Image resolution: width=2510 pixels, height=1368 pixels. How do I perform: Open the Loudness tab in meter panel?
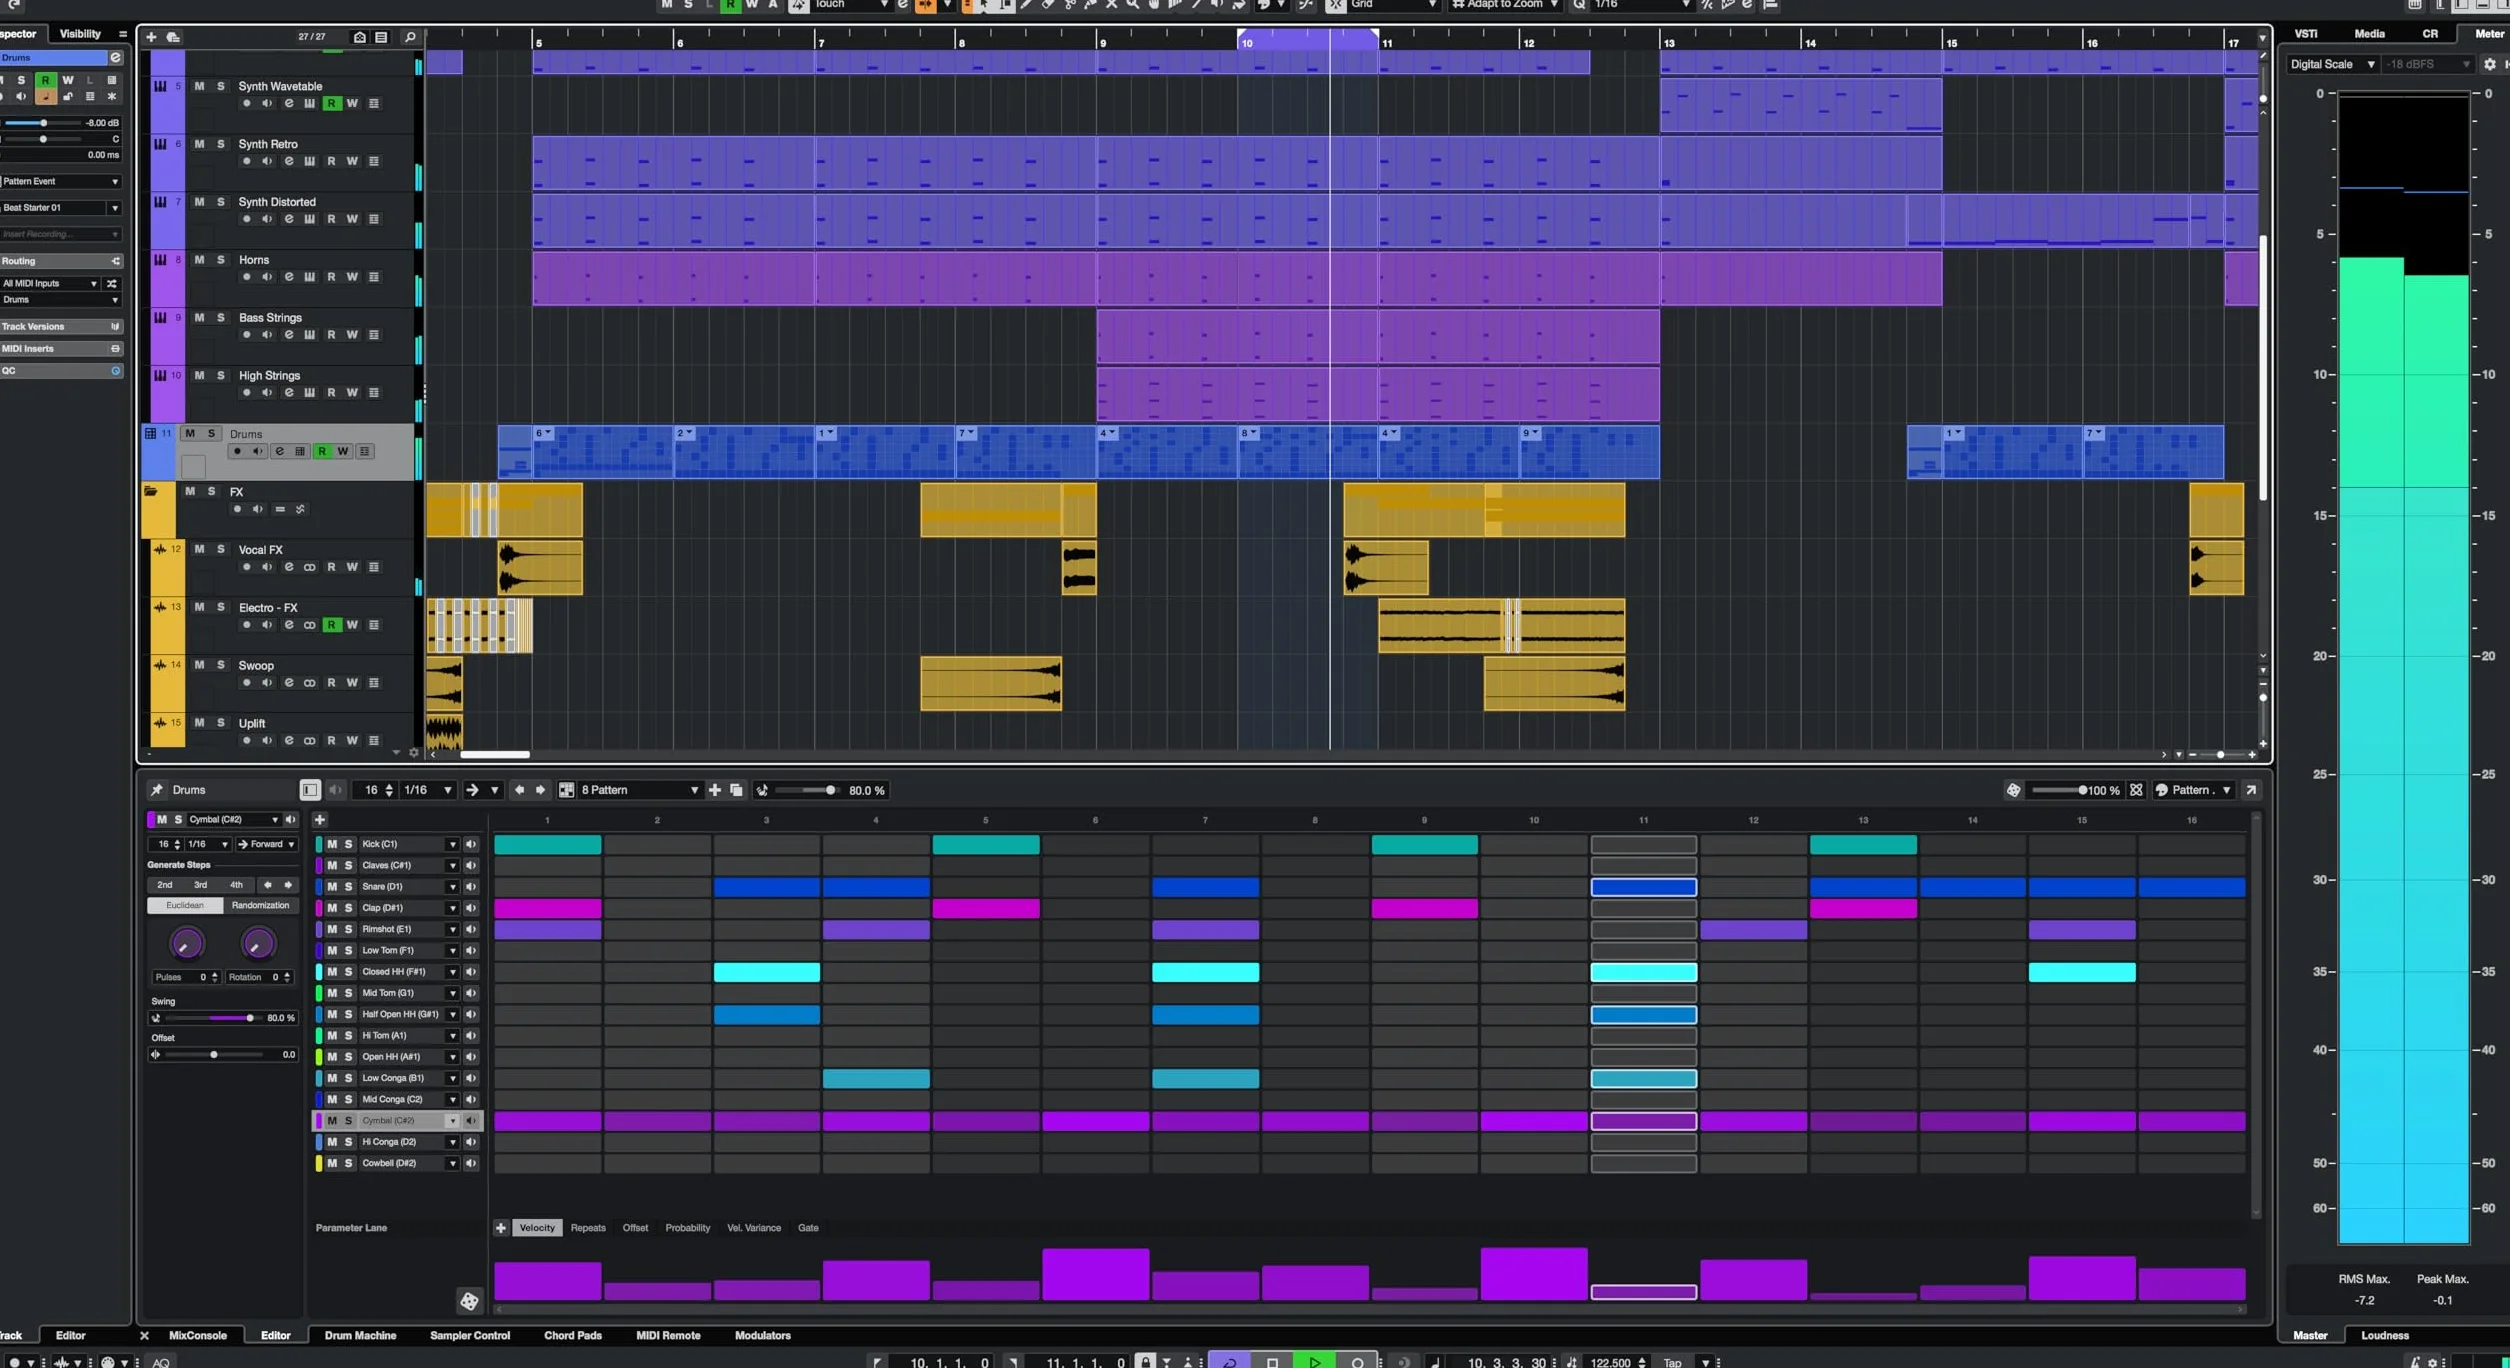(x=2385, y=1336)
